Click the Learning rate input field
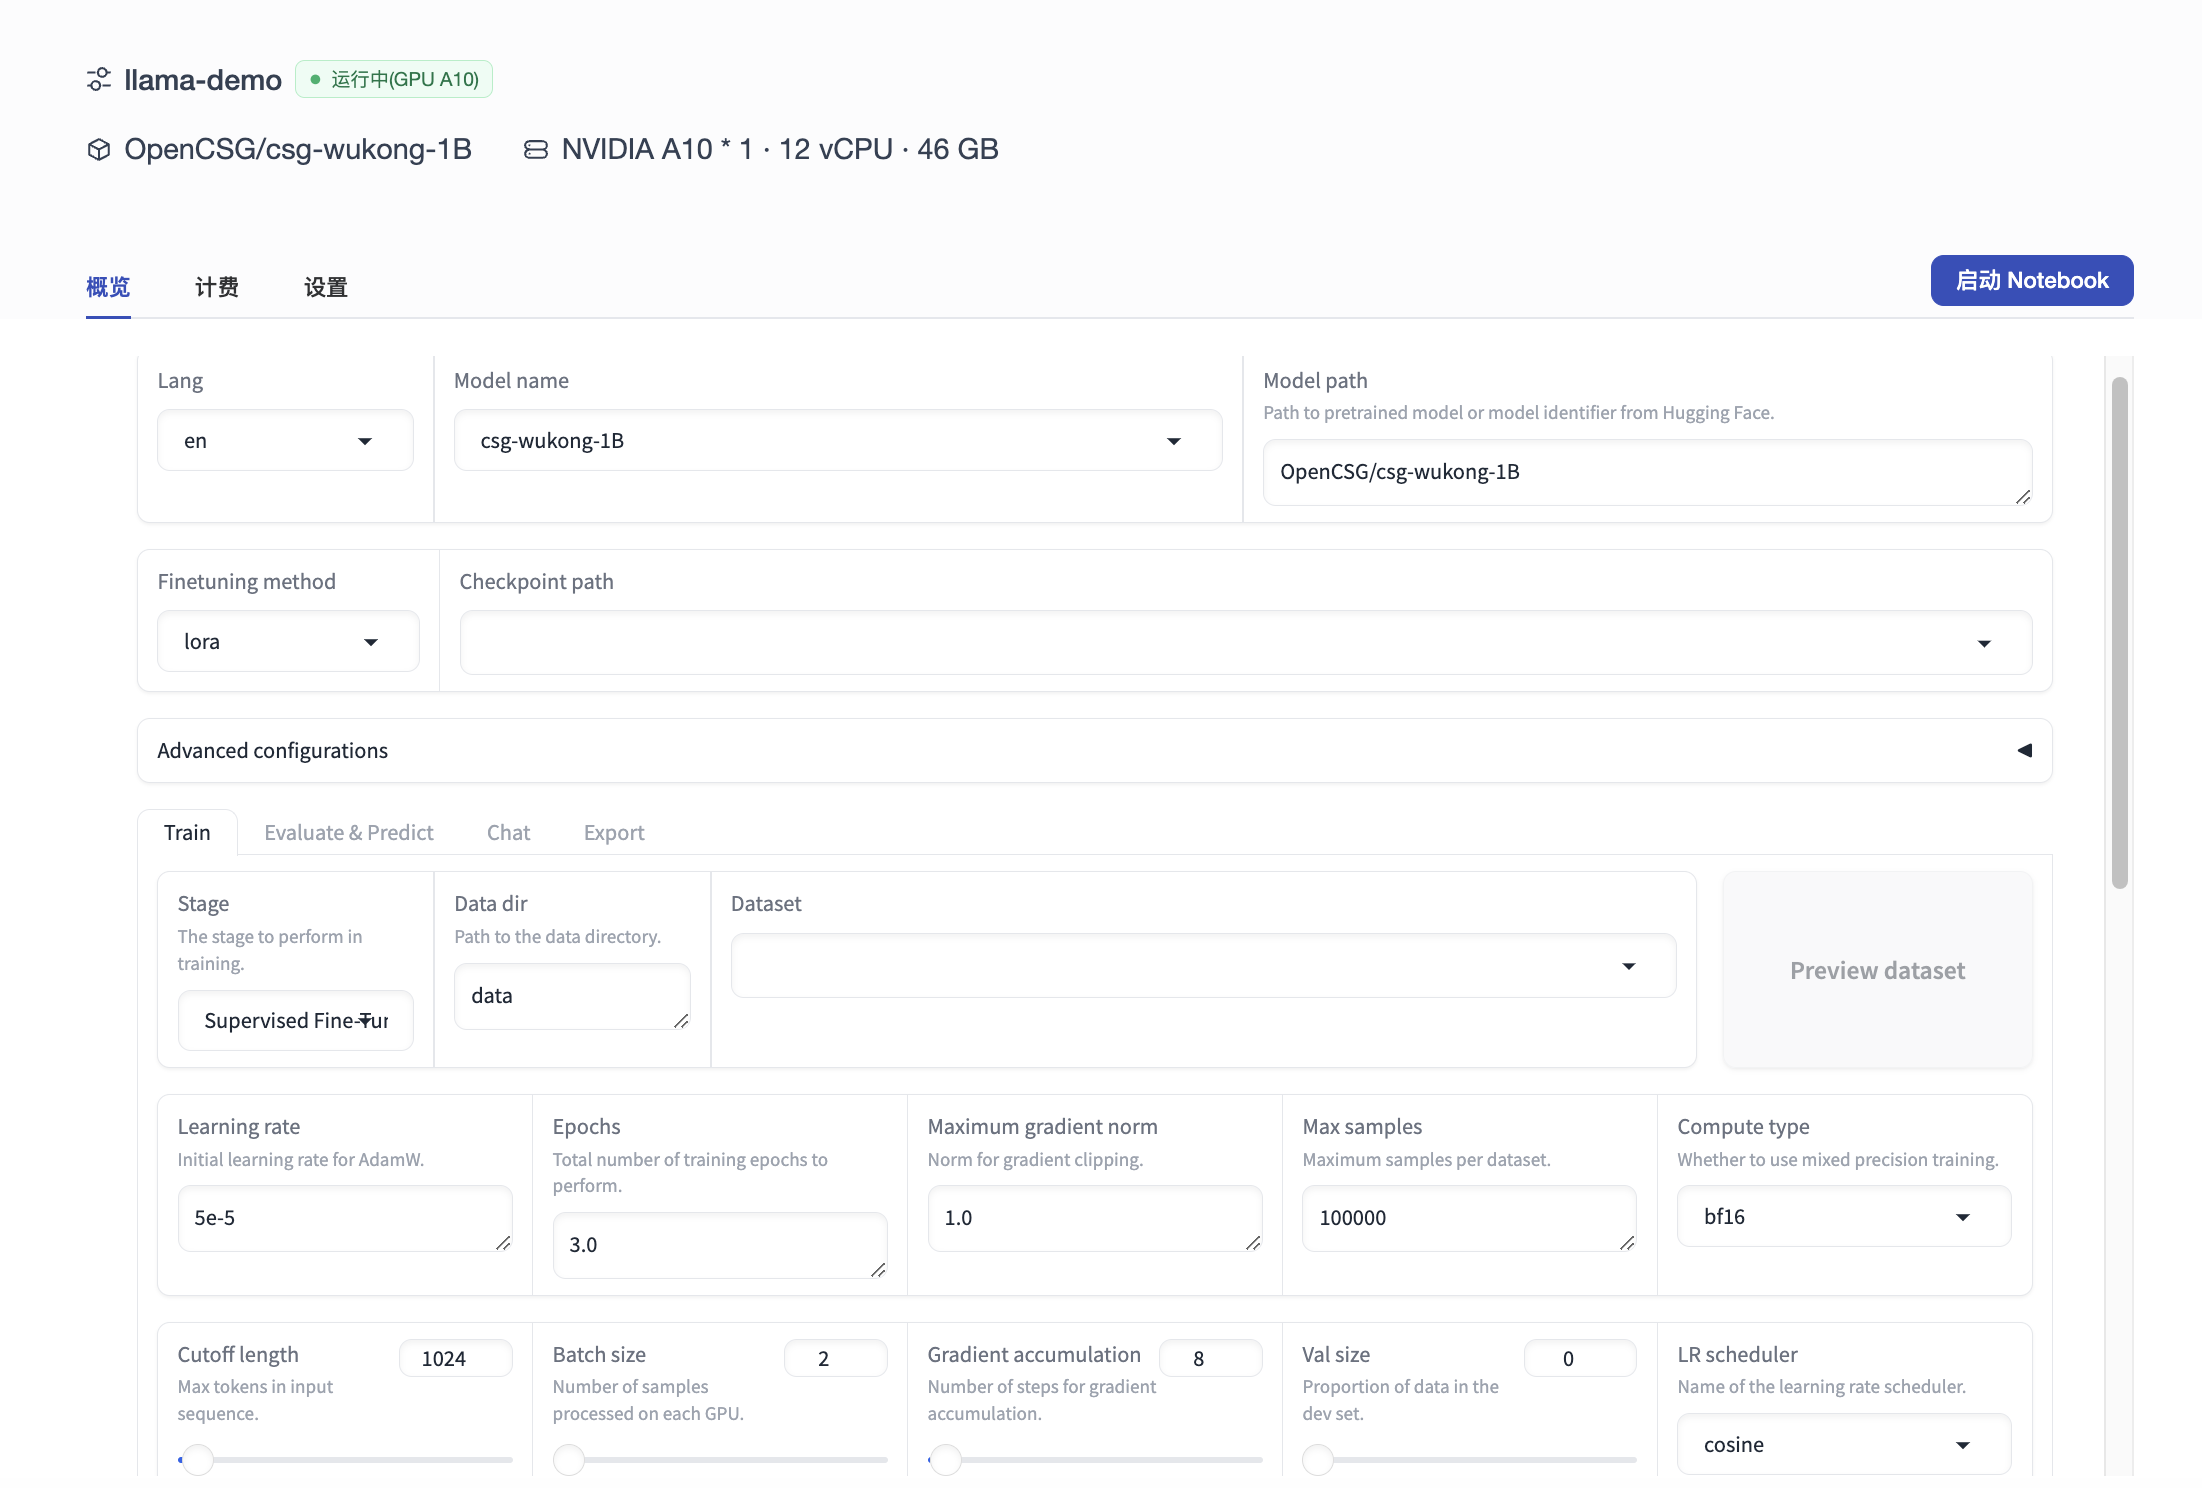This screenshot has width=2202, height=1488. (344, 1218)
